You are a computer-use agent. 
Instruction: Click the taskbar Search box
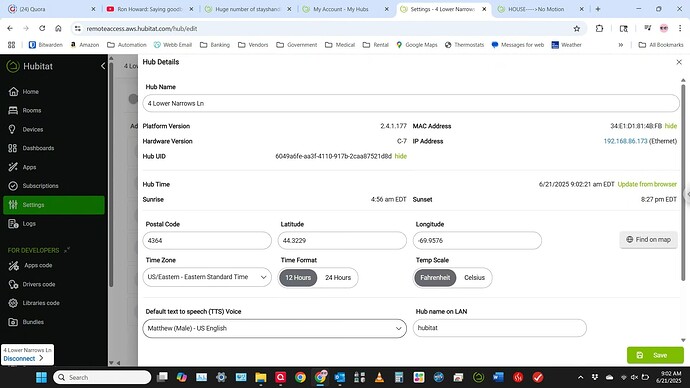point(102,377)
